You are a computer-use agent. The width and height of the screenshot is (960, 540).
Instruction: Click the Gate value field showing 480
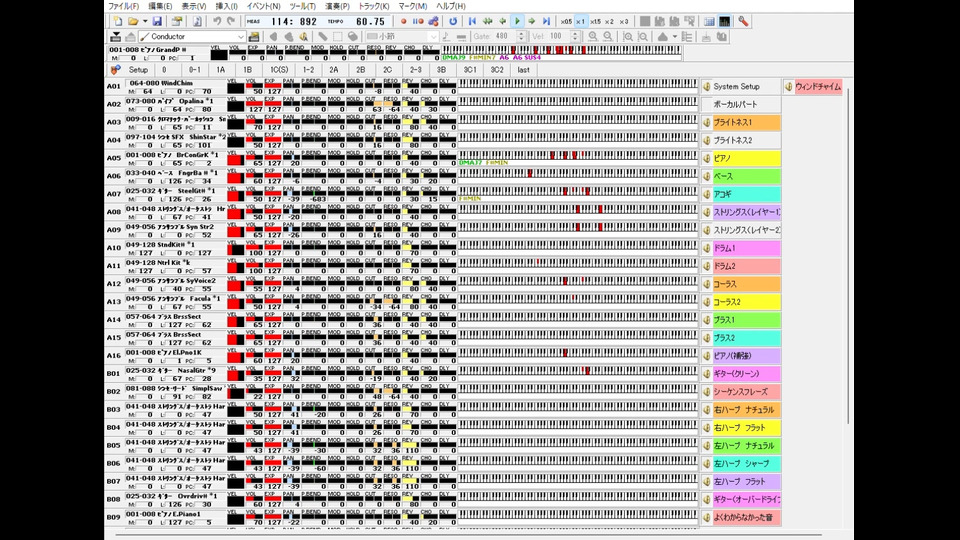[x=504, y=37]
